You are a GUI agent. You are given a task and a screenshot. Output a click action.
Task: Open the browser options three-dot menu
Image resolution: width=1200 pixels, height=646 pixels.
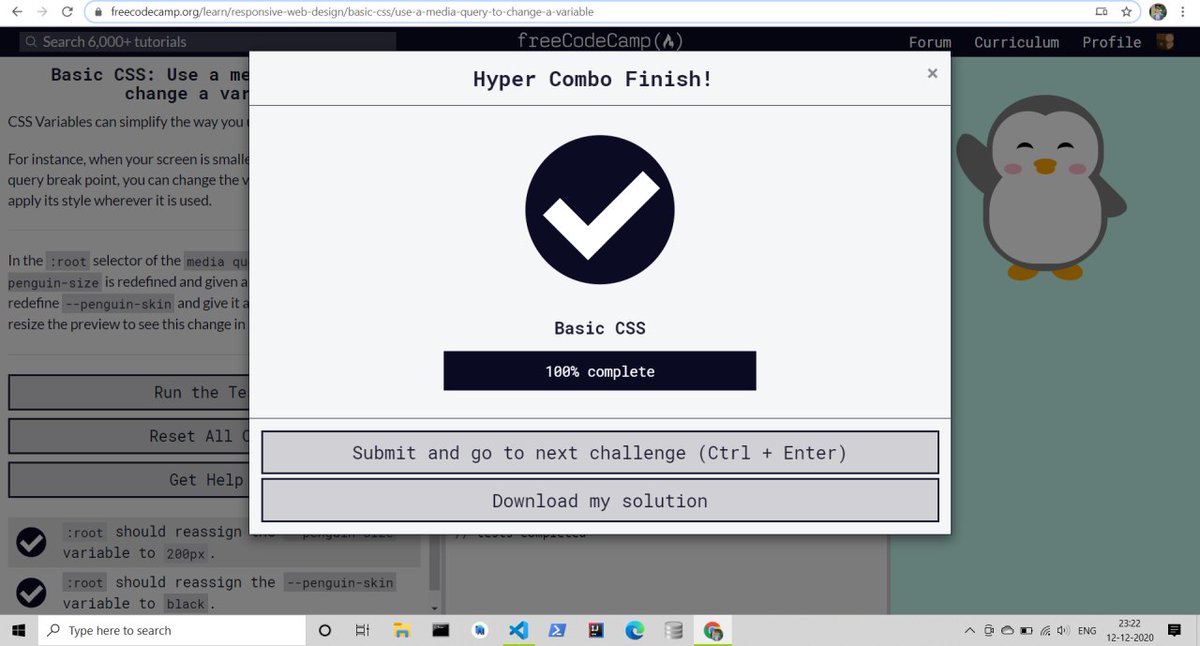pyautogui.click(x=1182, y=12)
